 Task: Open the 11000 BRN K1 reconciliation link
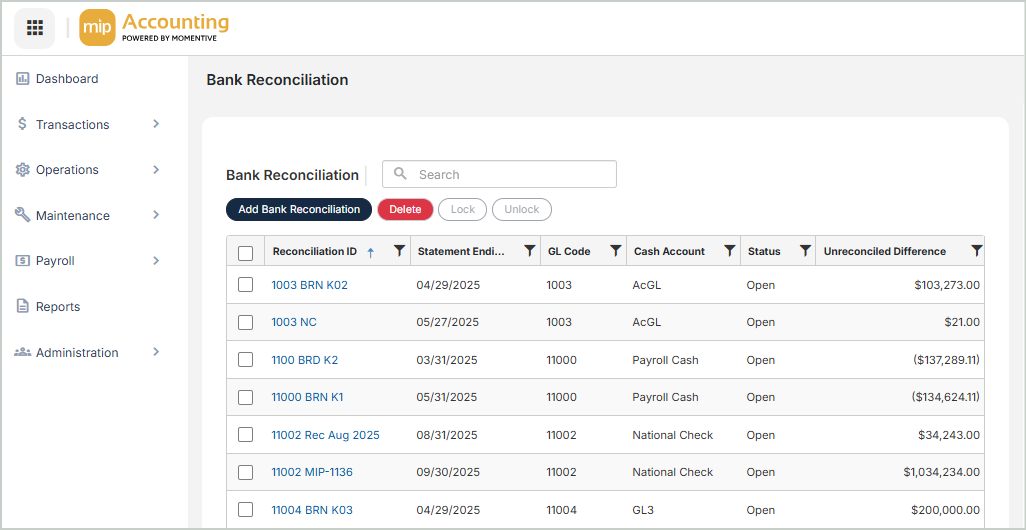coord(307,397)
